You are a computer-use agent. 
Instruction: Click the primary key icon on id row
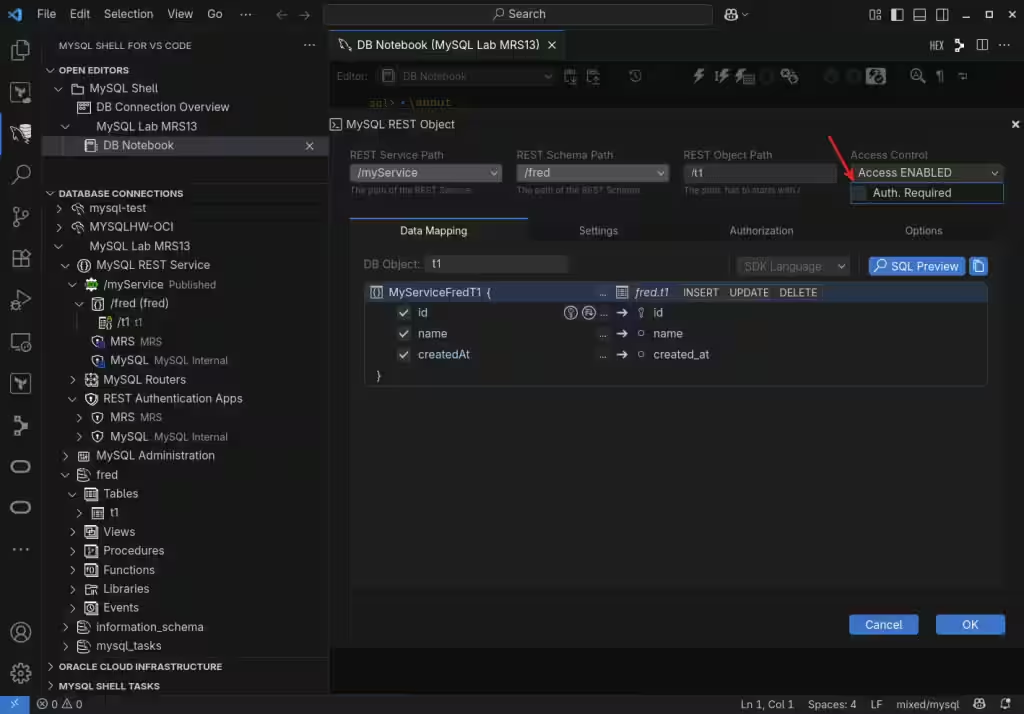570,313
